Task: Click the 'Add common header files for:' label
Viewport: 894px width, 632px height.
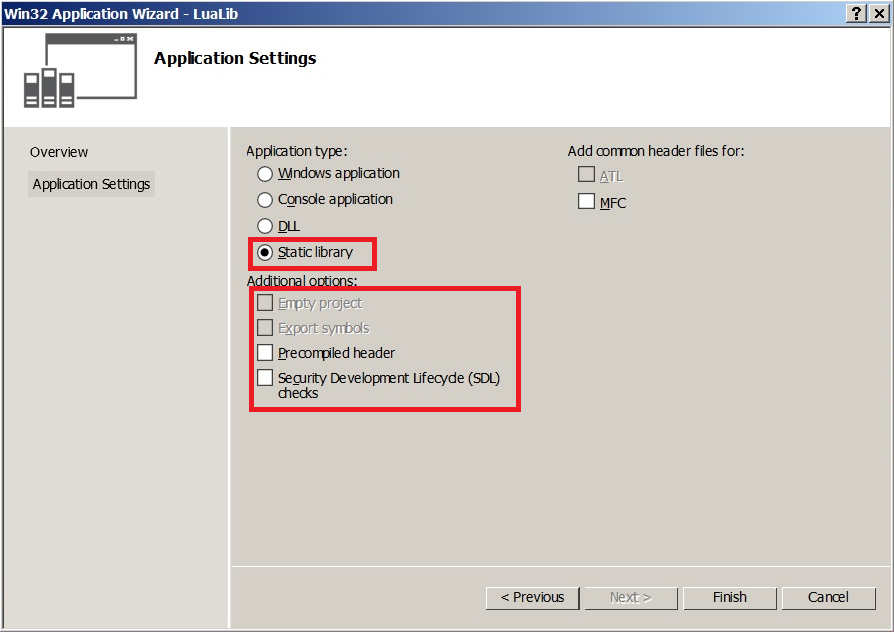Action: 656,151
